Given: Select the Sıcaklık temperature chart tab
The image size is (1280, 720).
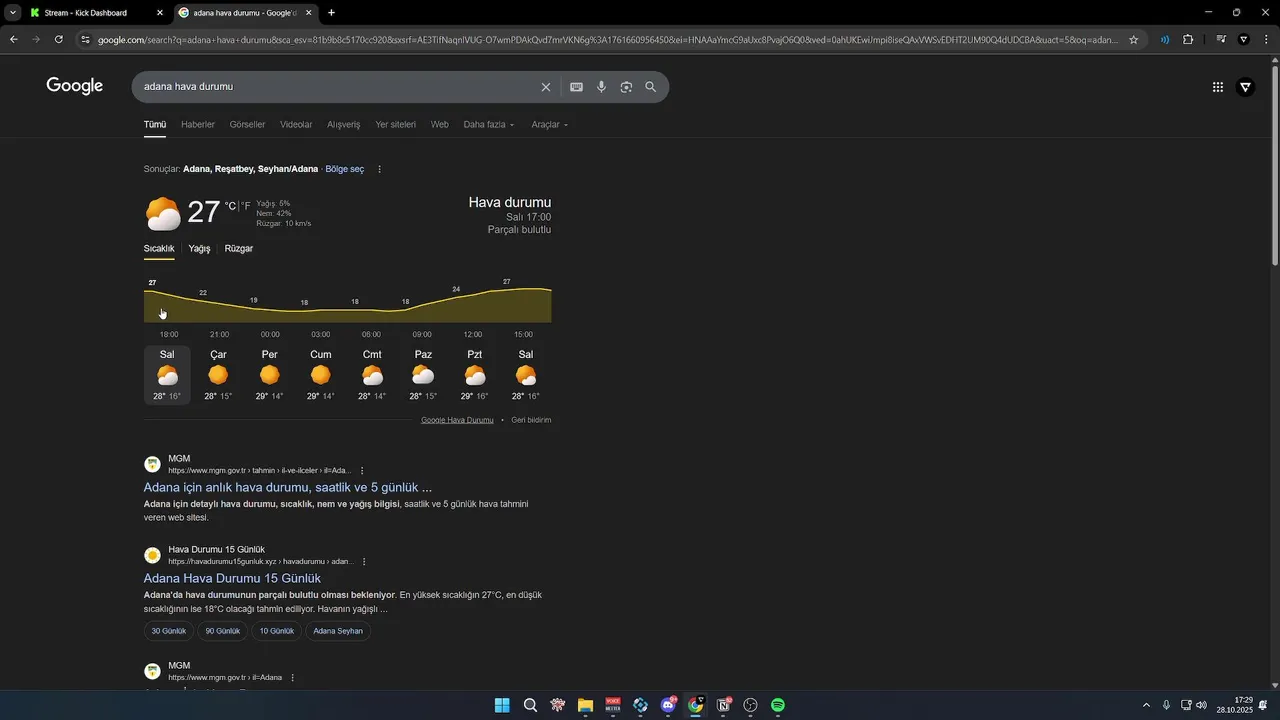Looking at the screenshot, I should tap(159, 249).
